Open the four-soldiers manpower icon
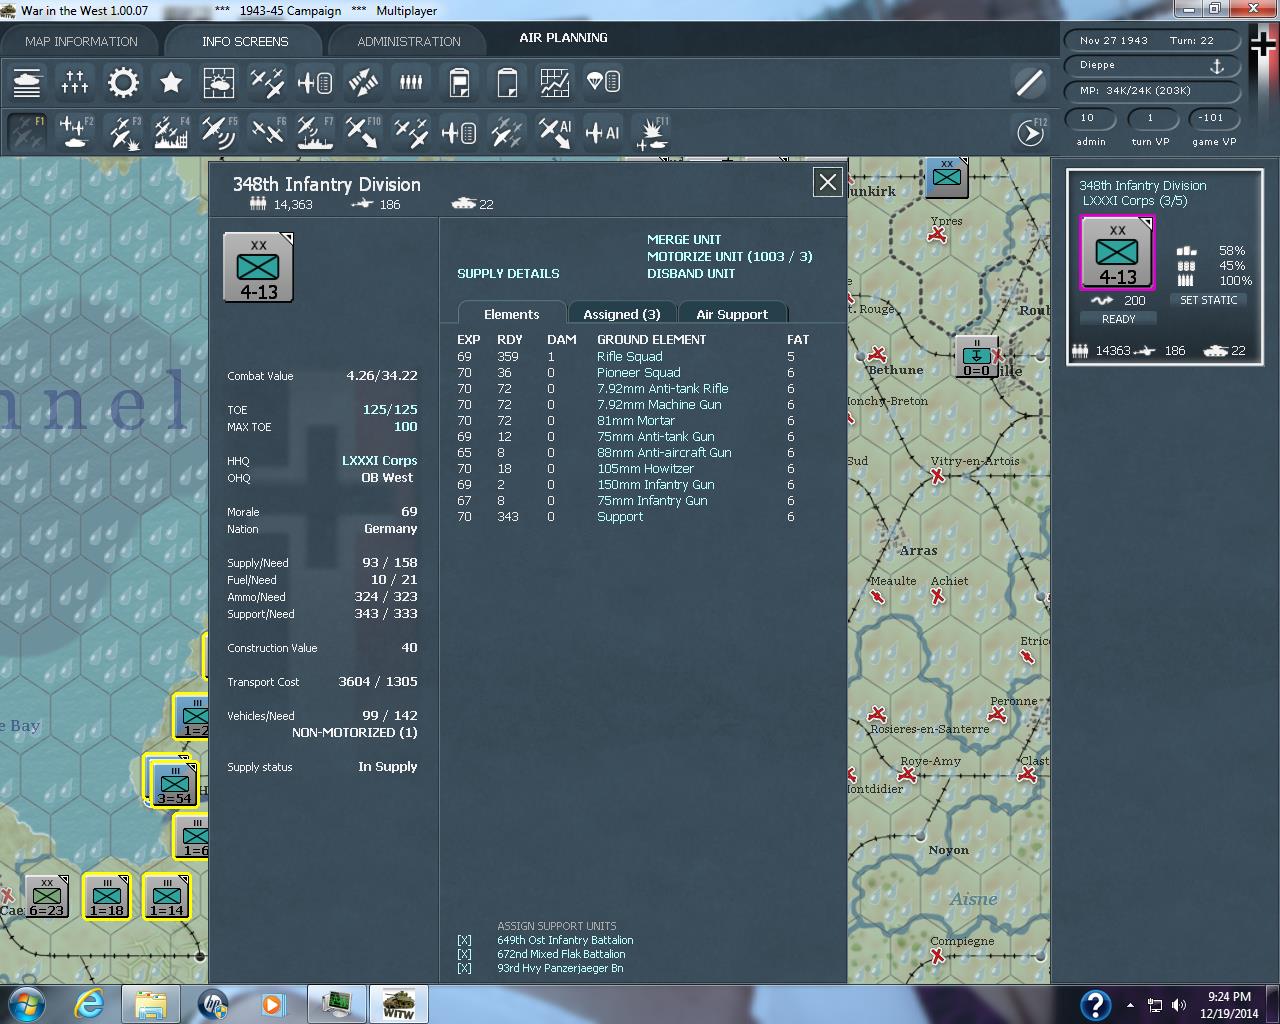This screenshot has width=1280, height=1024. pyautogui.click(x=411, y=82)
